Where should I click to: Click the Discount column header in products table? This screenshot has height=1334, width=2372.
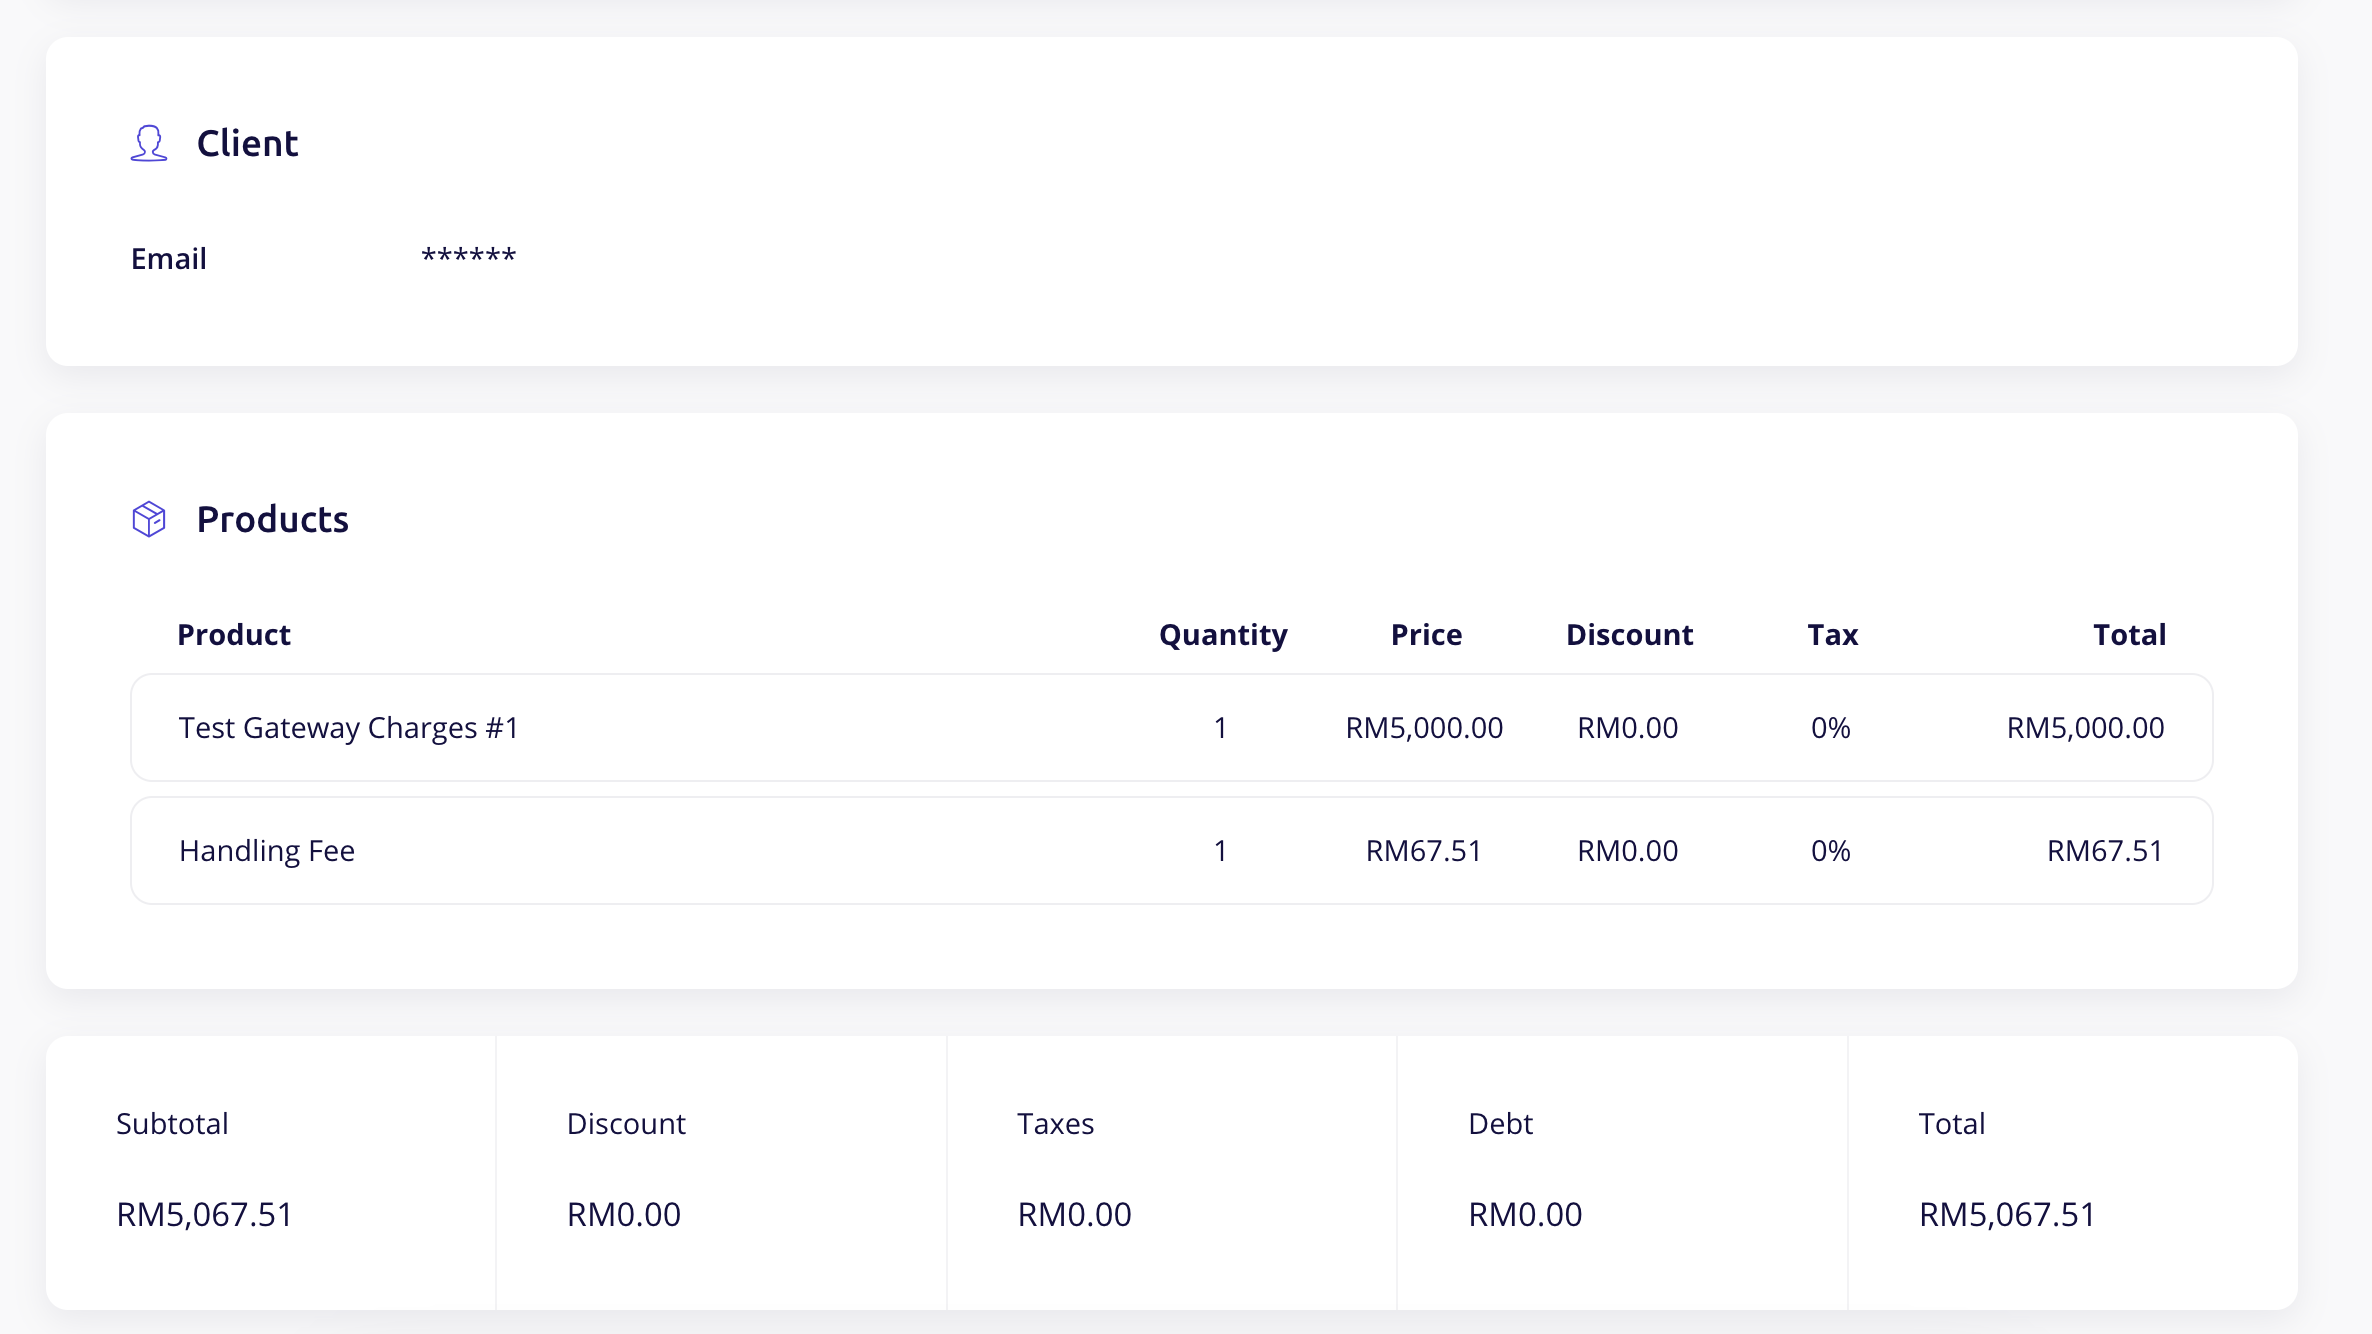coord(1629,634)
